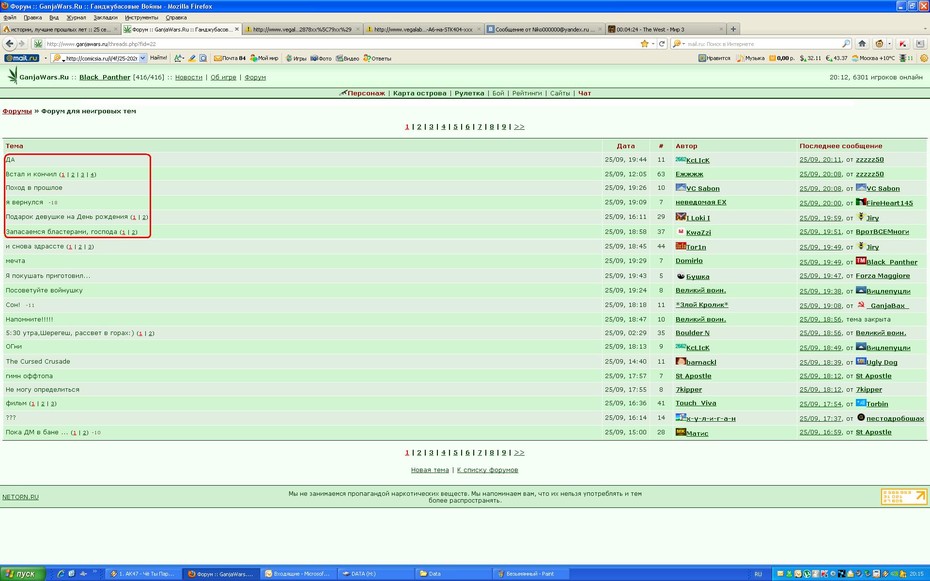The image size is (930, 581).
Task: Close the active GanjaWars forum tab
Action: point(237,28)
